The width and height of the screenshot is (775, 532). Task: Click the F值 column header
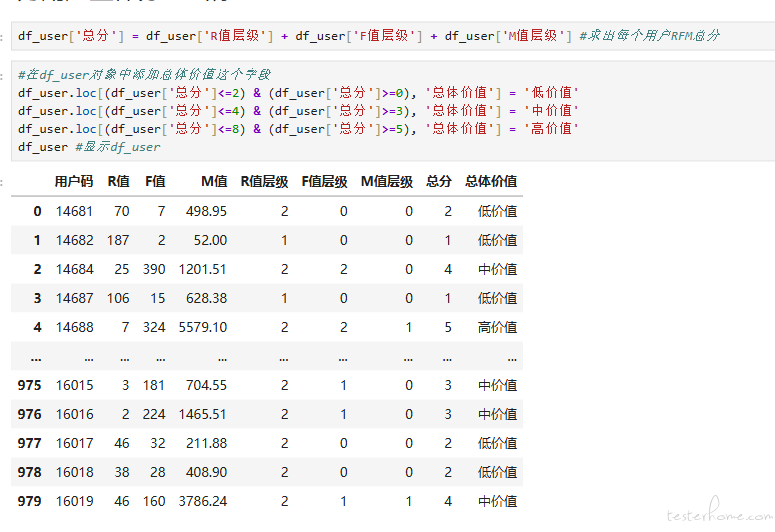155,182
